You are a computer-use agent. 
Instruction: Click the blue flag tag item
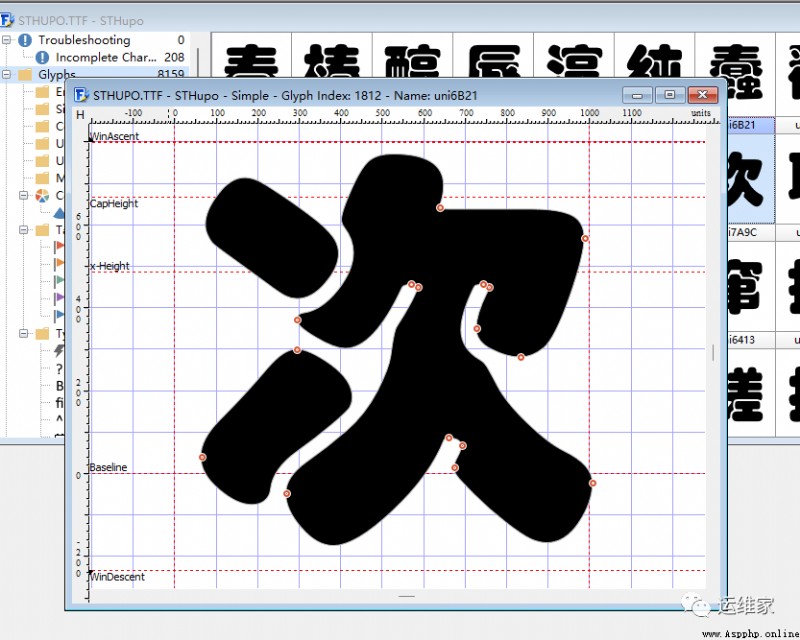click(59, 314)
